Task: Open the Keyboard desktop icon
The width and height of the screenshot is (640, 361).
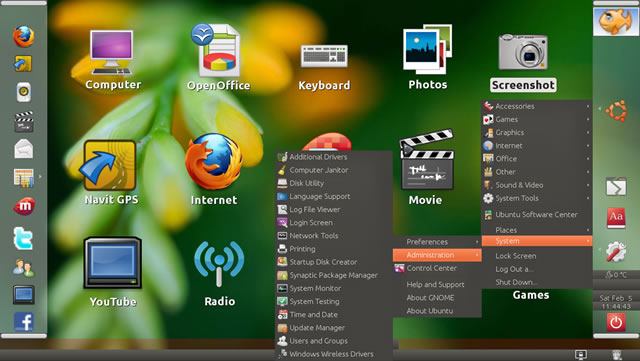Action: click(324, 56)
